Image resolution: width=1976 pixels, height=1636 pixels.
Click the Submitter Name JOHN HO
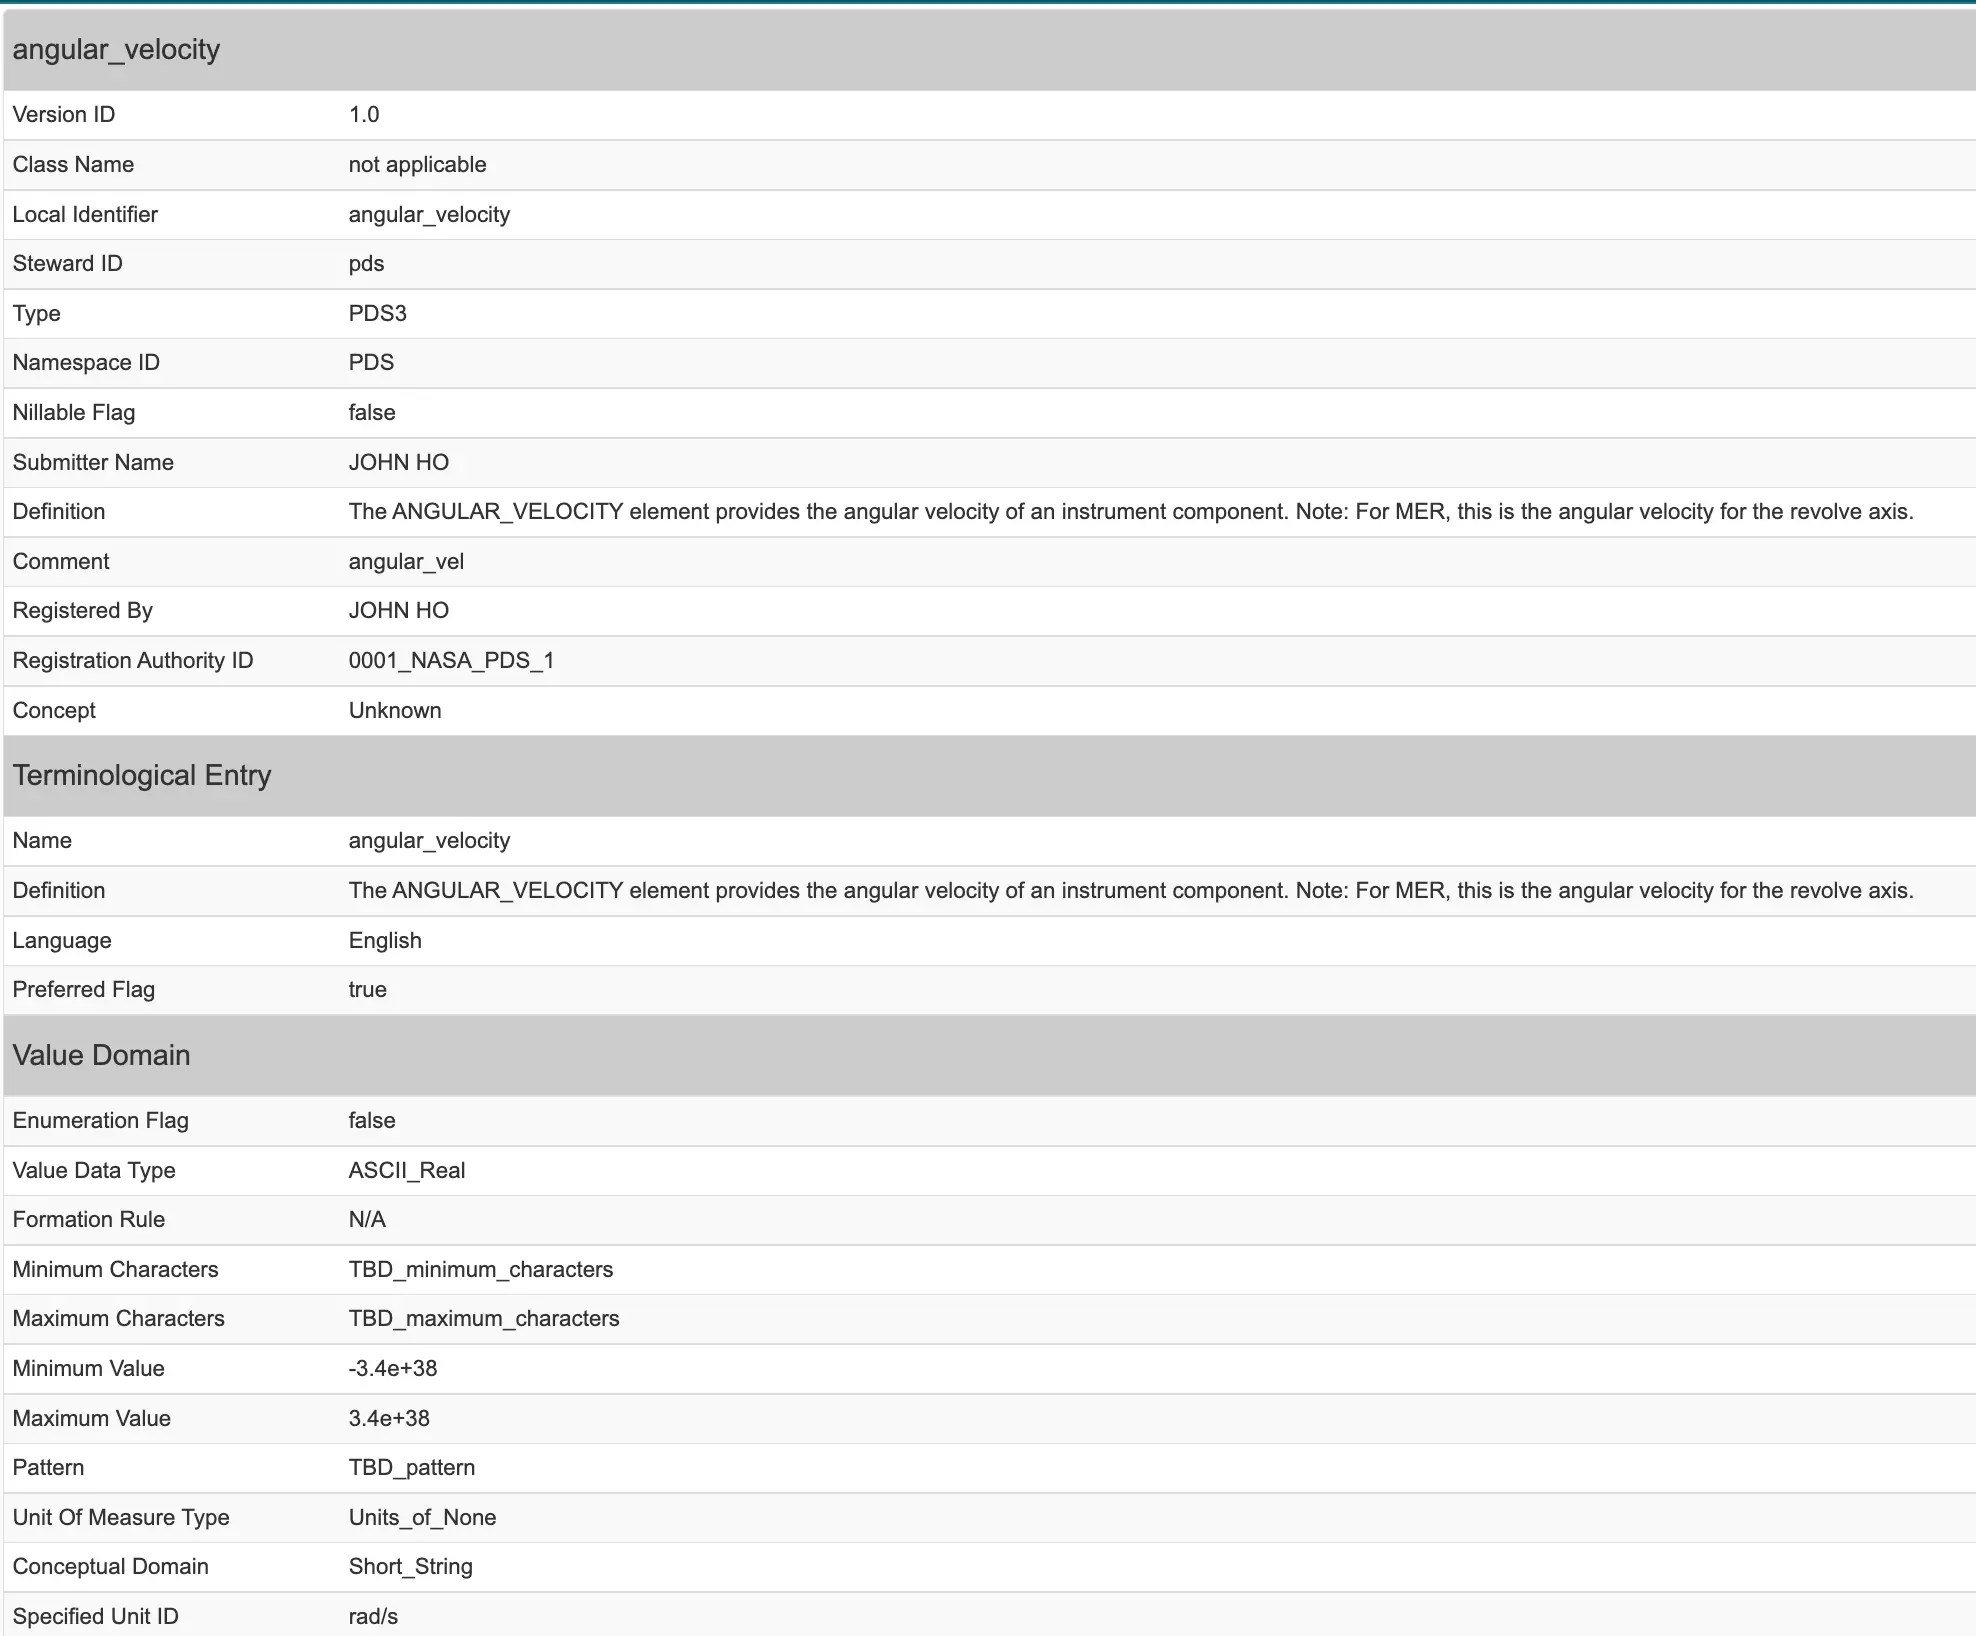coord(398,463)
